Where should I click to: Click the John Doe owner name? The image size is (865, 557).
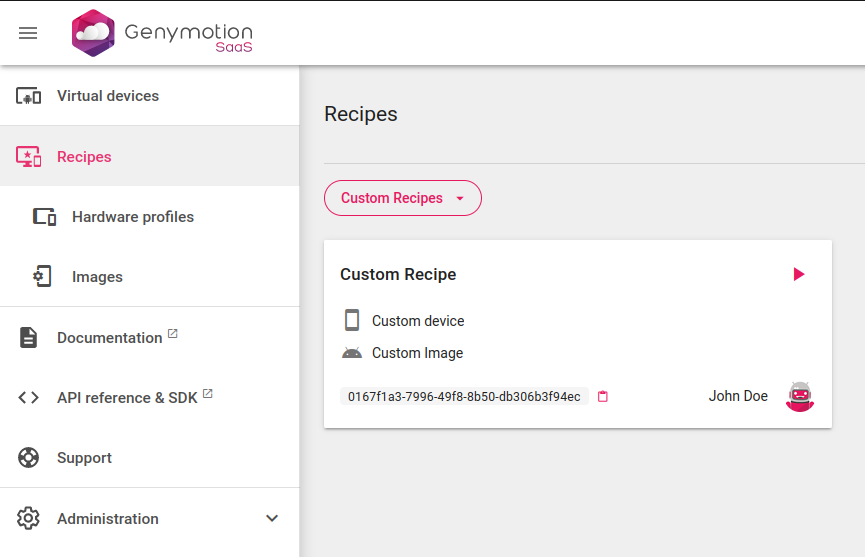(738, 396)
